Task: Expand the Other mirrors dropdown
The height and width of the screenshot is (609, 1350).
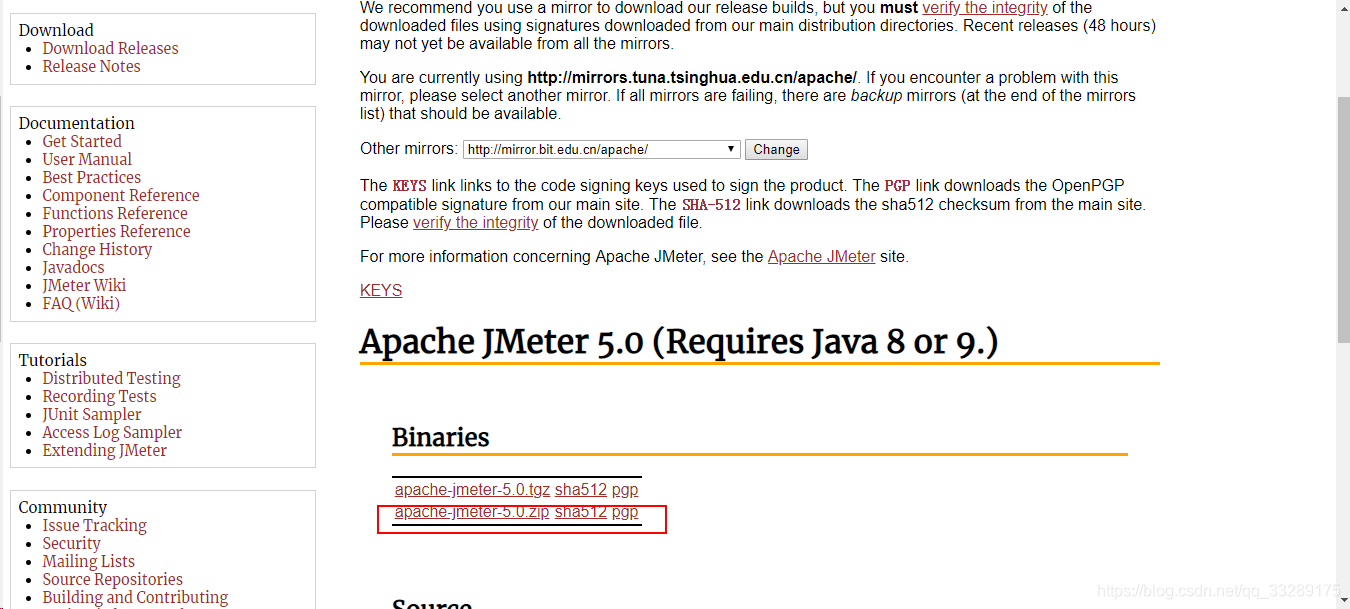Action: 602,149
